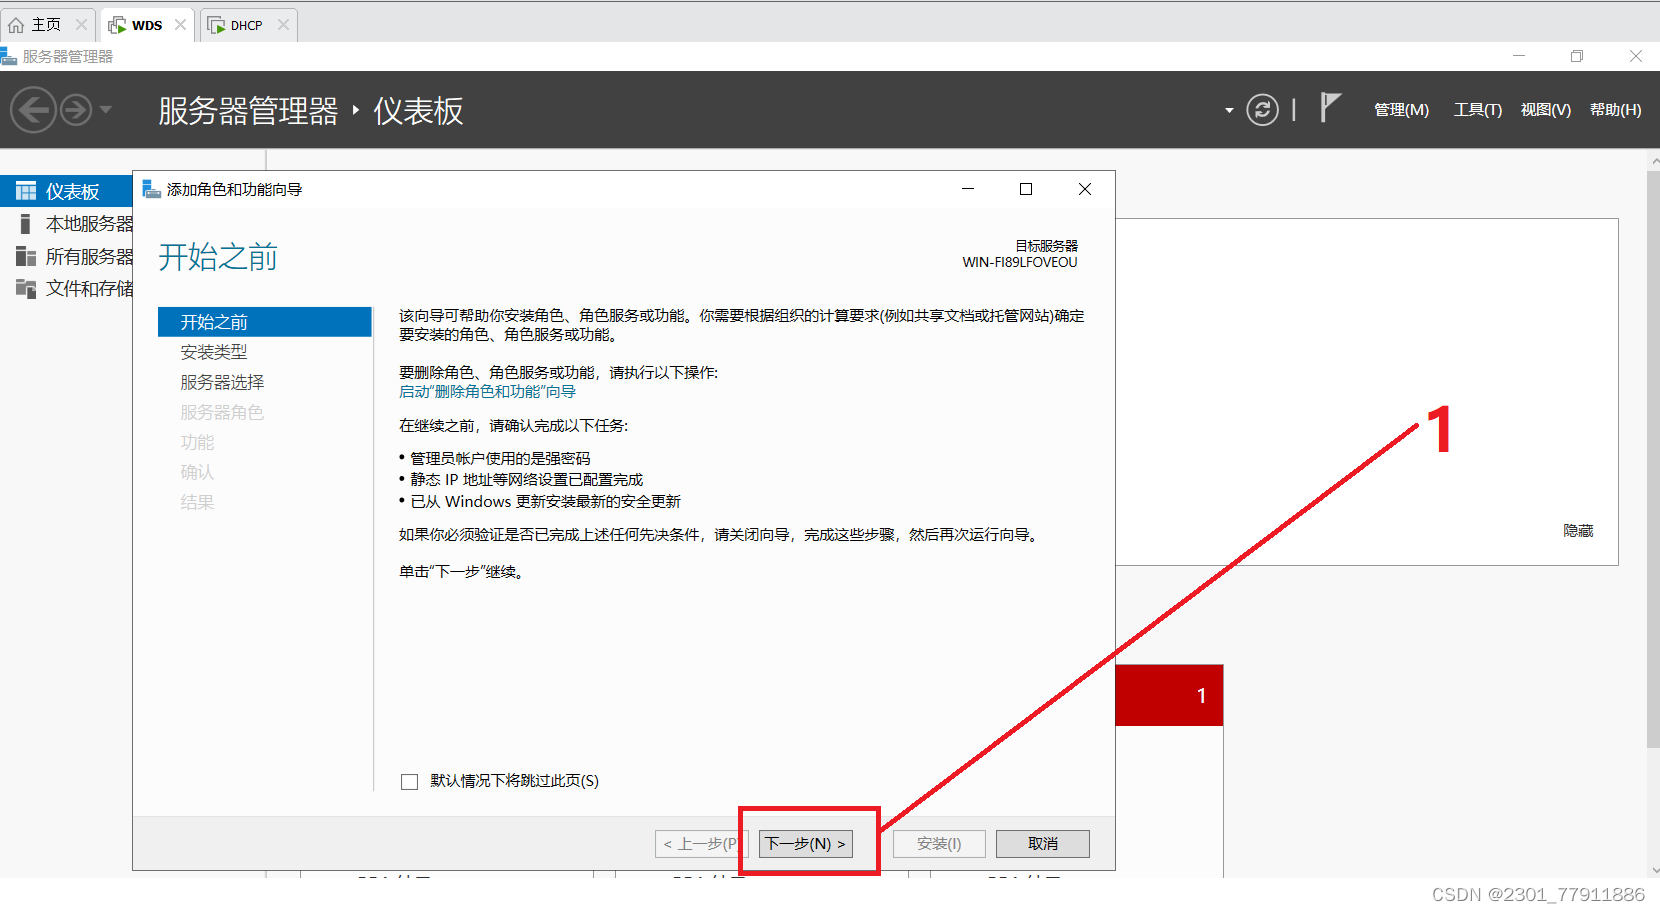Click the back navigation arrow in Server Manager
This screenshot has height=913, width=1660.
[x=33, y=109]
